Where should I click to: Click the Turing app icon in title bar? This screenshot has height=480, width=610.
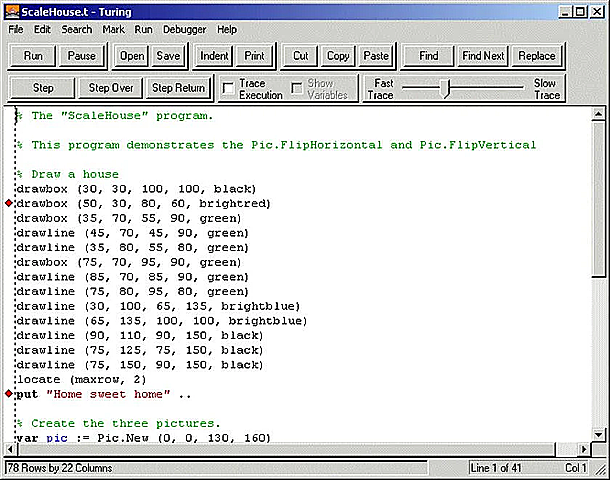tap(12, 12)
